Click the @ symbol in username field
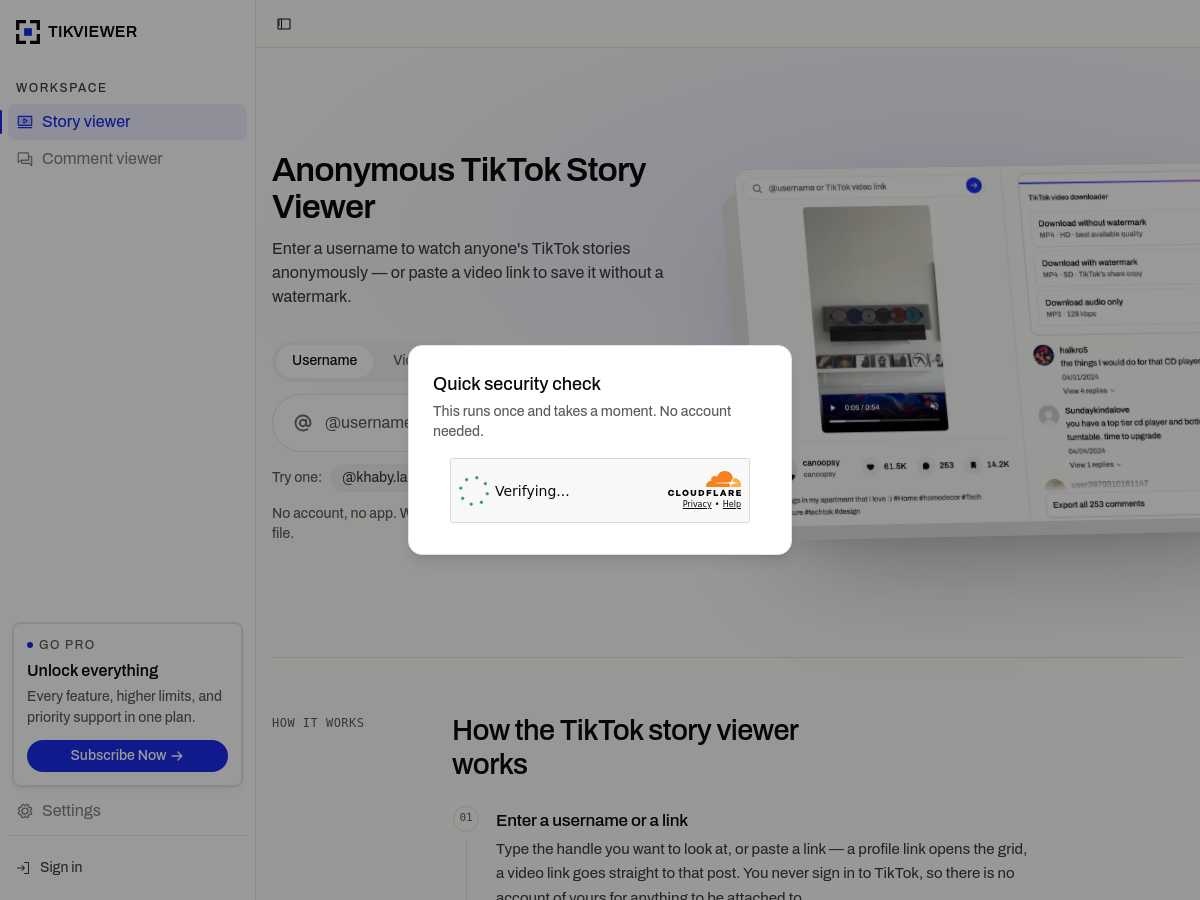The image size is (1200, 900). coord(303,423)
